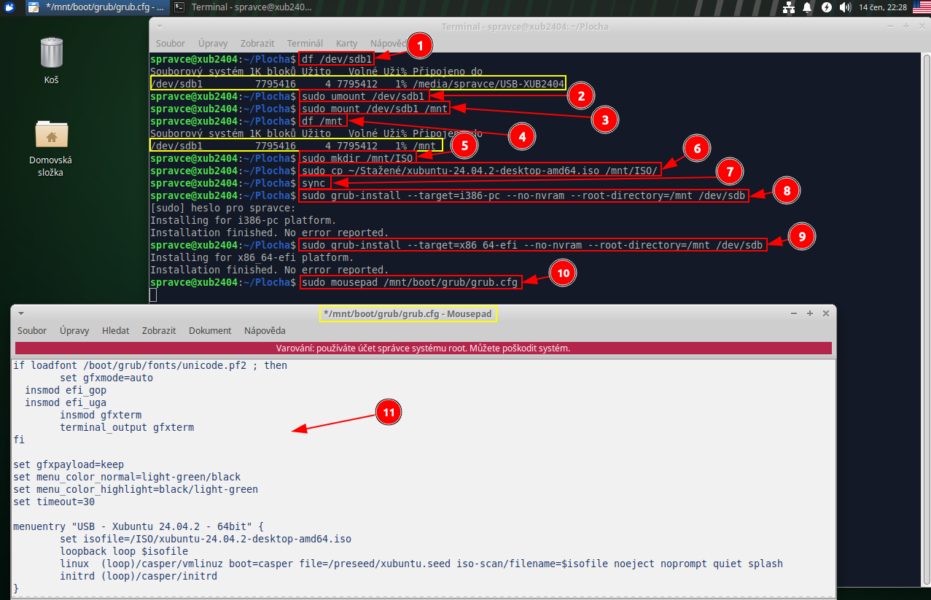
Task: Click the grub-install --target=i386-pc command
Action: pos(524,196)
